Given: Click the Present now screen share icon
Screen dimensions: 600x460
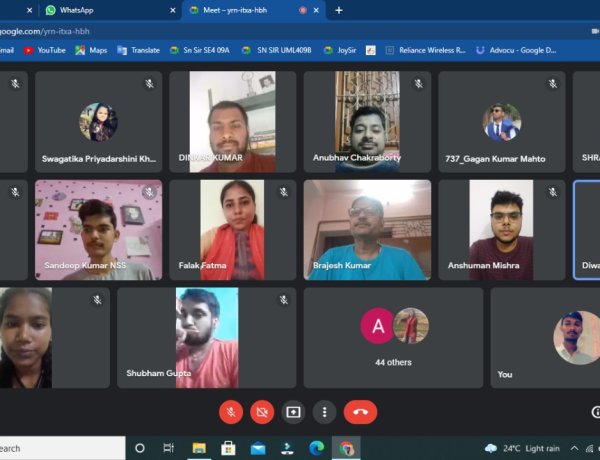Looking at the screenshot, I should pos(293,411).
